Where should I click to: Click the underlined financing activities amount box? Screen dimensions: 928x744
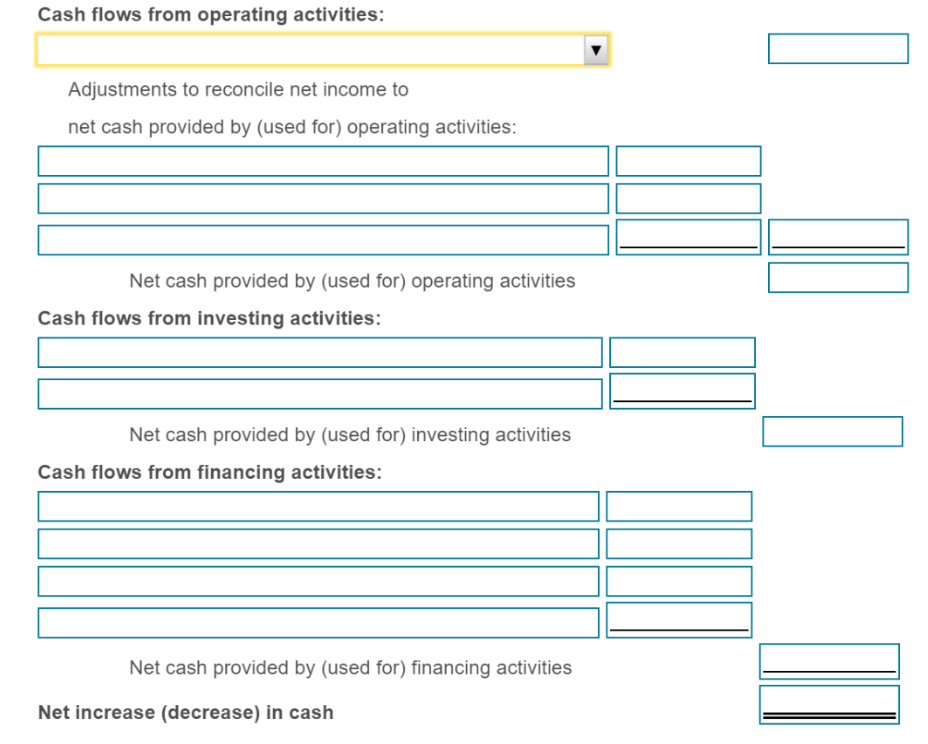pyautogui.click(x=679, y=619)
